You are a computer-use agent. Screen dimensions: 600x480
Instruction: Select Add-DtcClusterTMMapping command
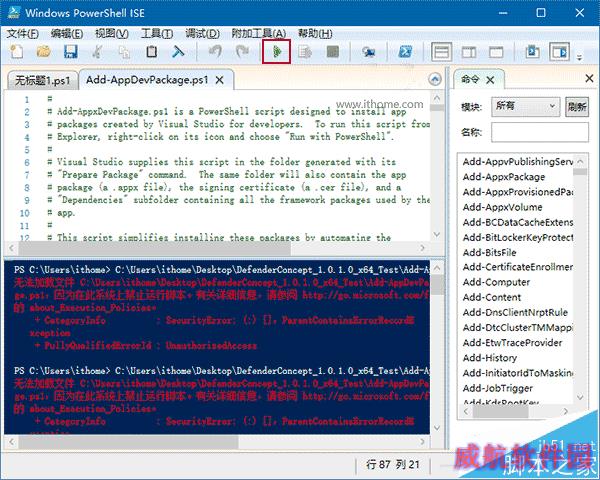coord(517,328)
